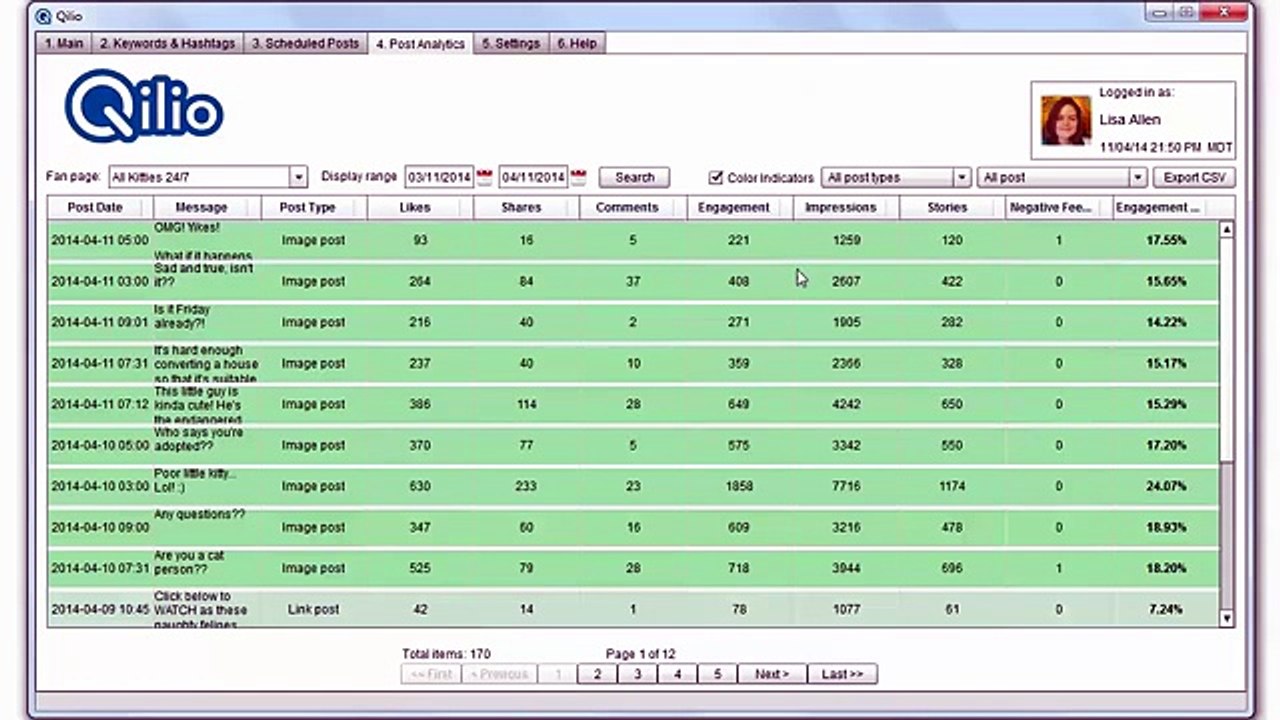Open end-date calendar picker icon
The height and width of the screenshot is (720, 1280).
pos(578,177)
